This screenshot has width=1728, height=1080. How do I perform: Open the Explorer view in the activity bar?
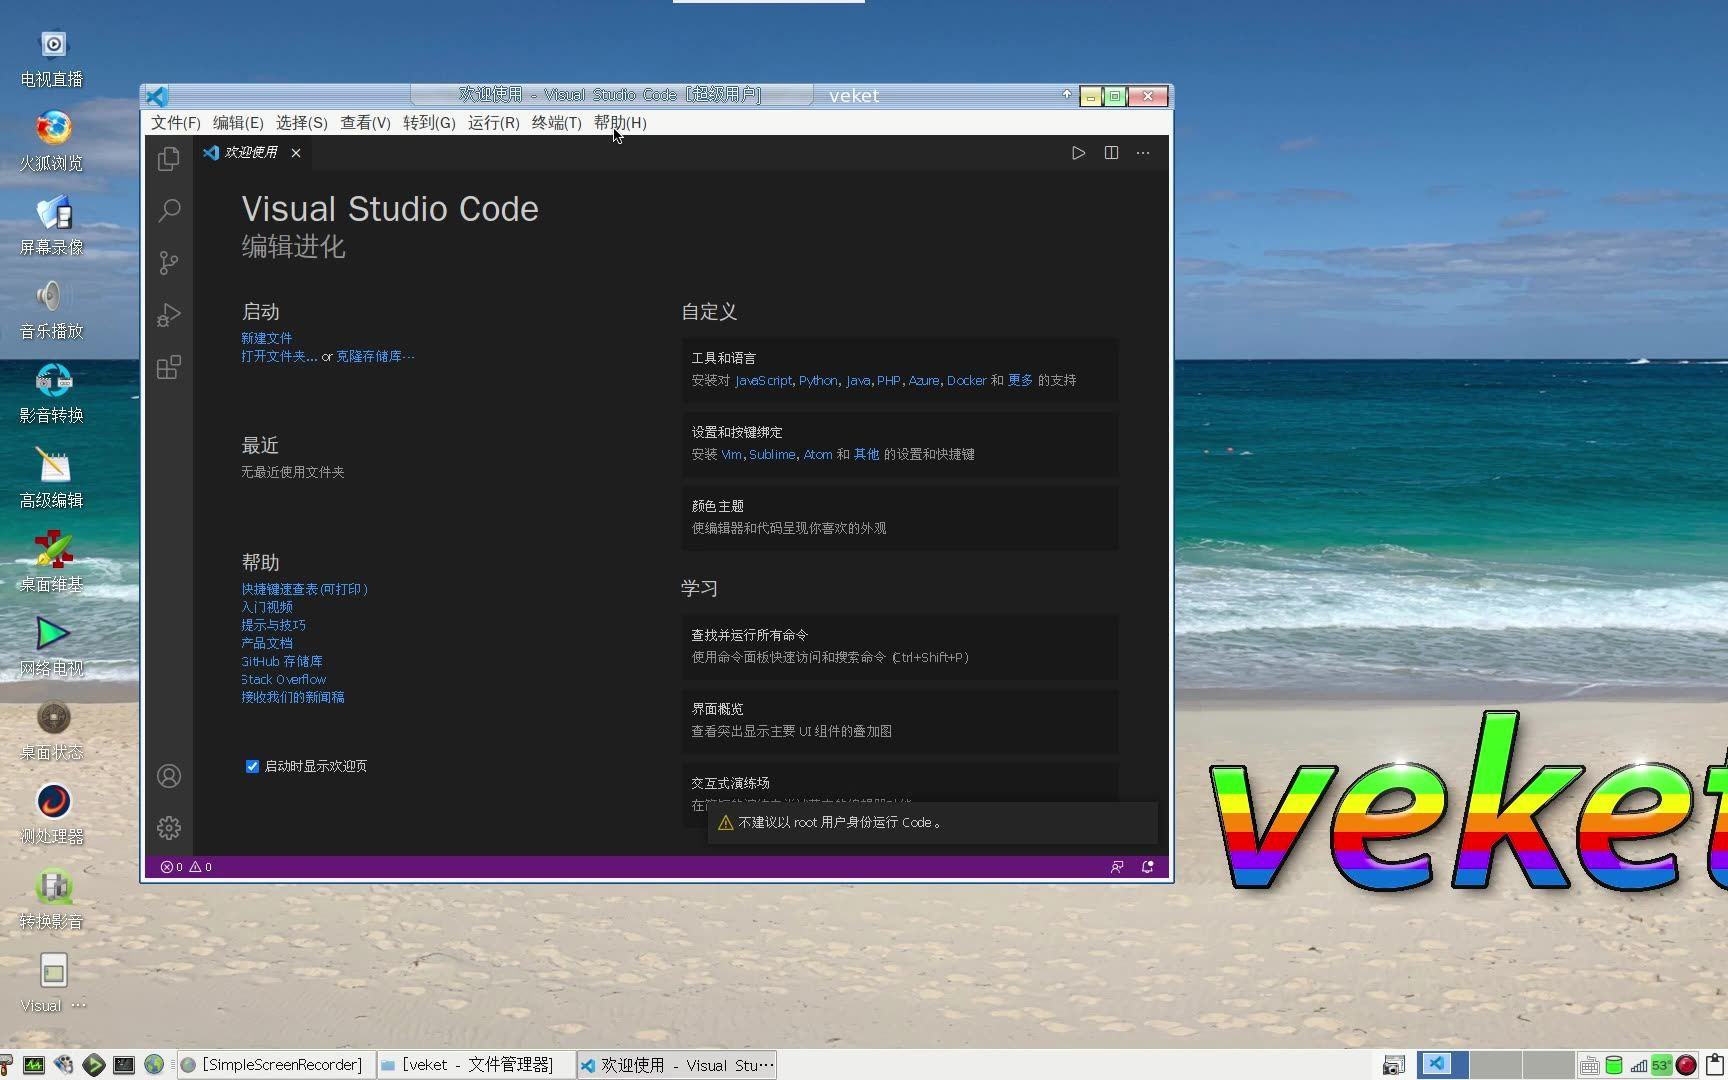(169, 158)
